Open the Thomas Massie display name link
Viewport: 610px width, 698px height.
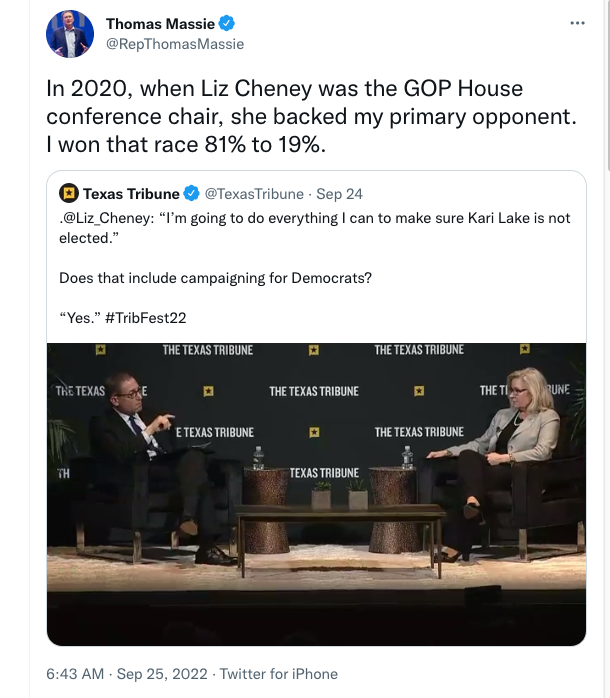161,24
